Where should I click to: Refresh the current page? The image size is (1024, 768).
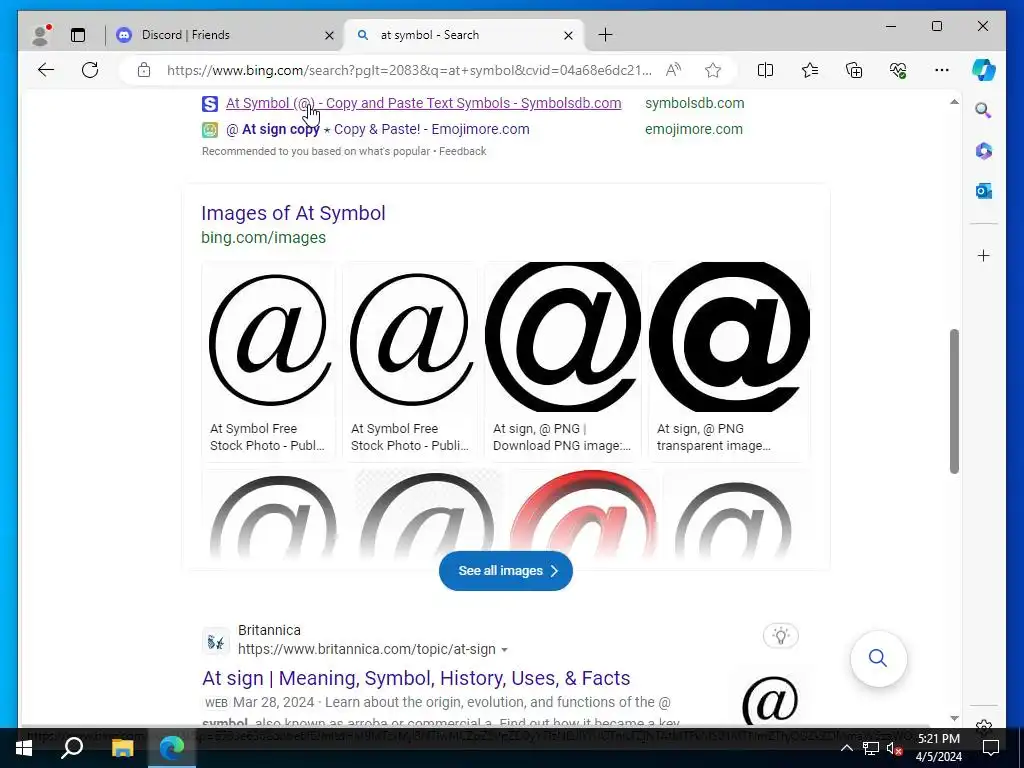tap(90, 70)
